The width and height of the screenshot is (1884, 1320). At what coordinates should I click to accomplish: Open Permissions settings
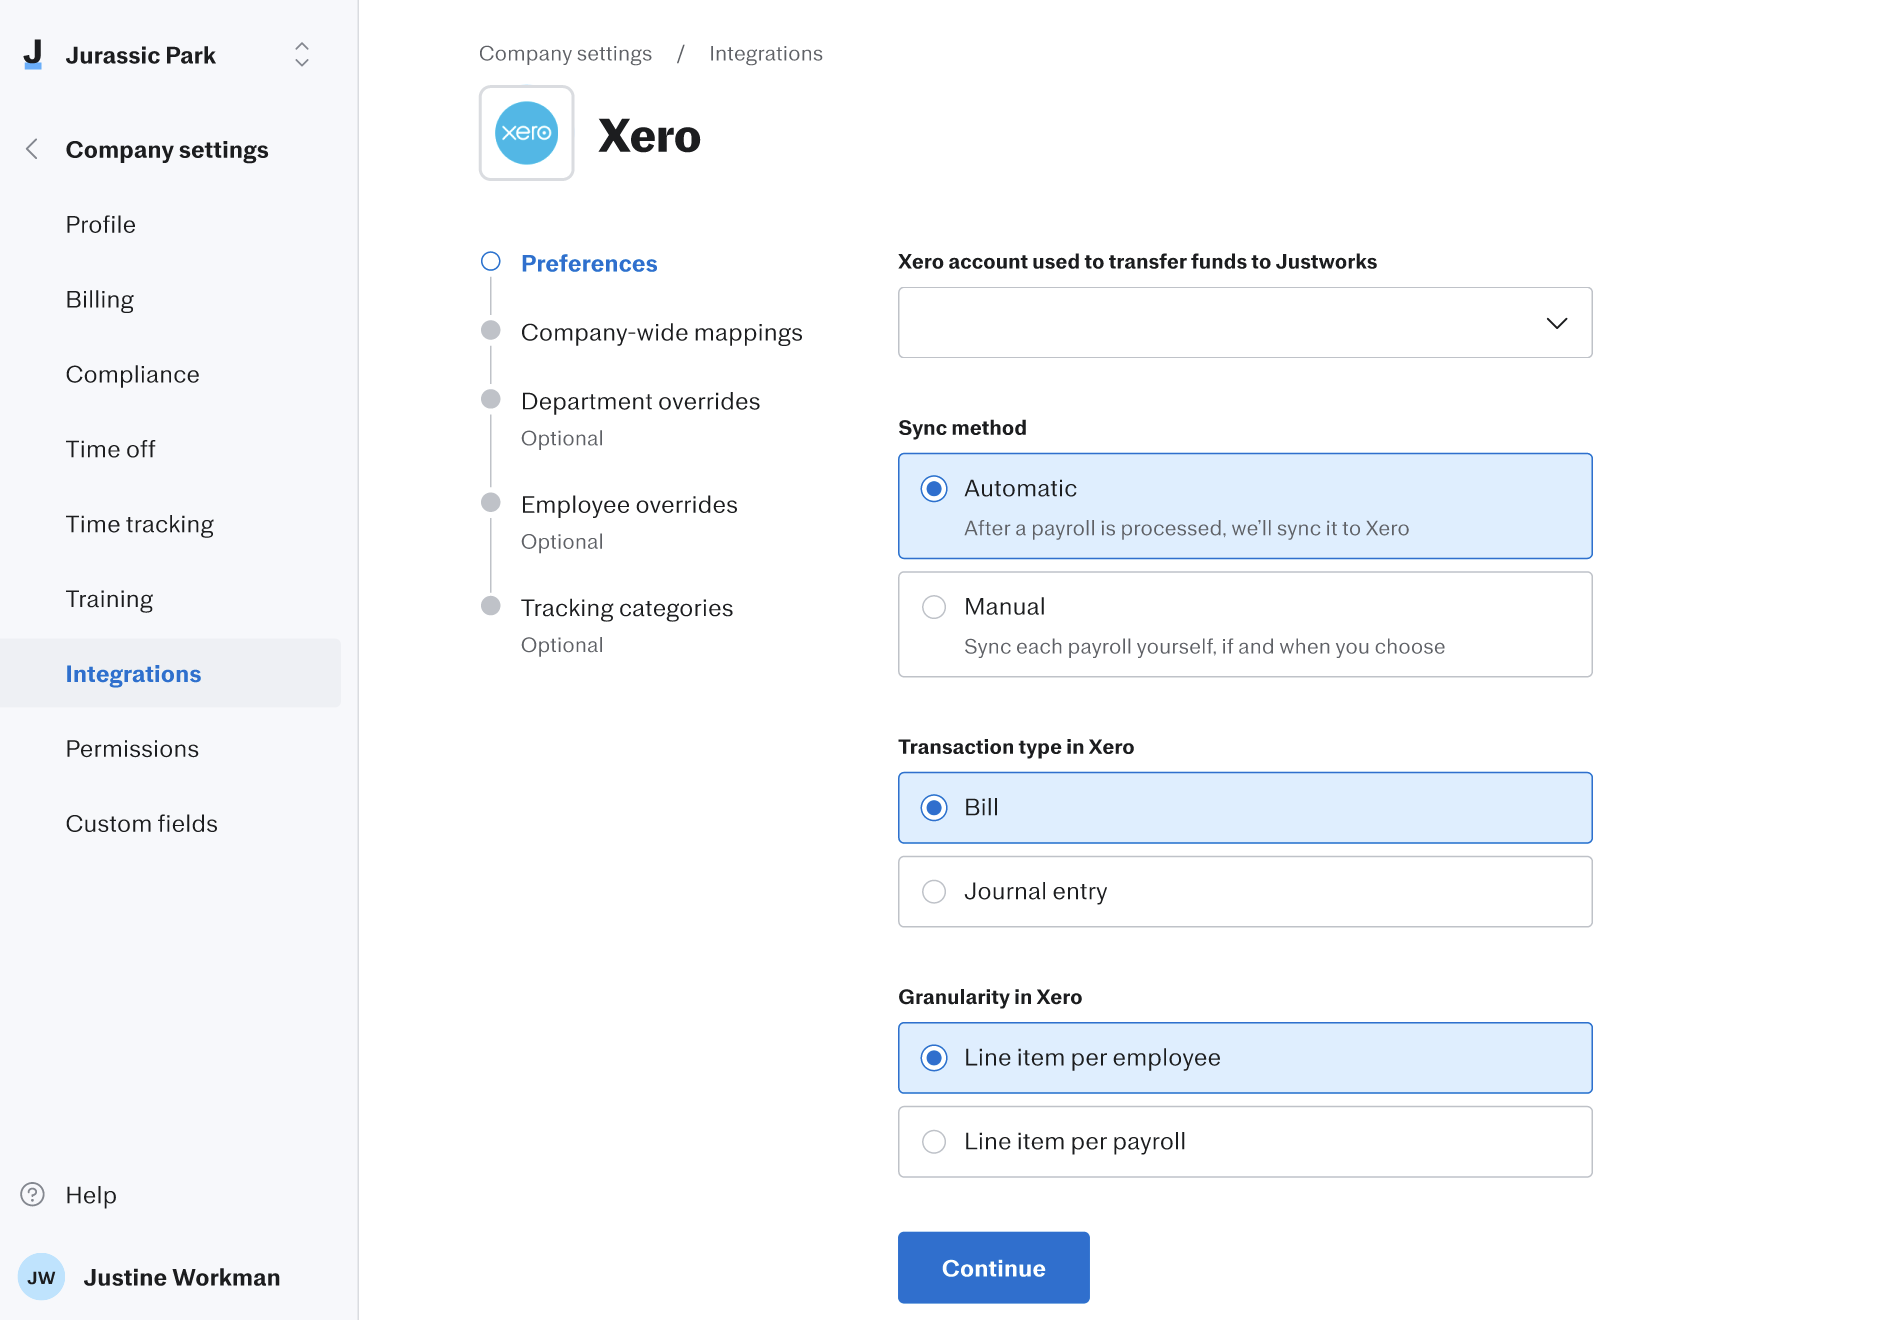[133, 748]
